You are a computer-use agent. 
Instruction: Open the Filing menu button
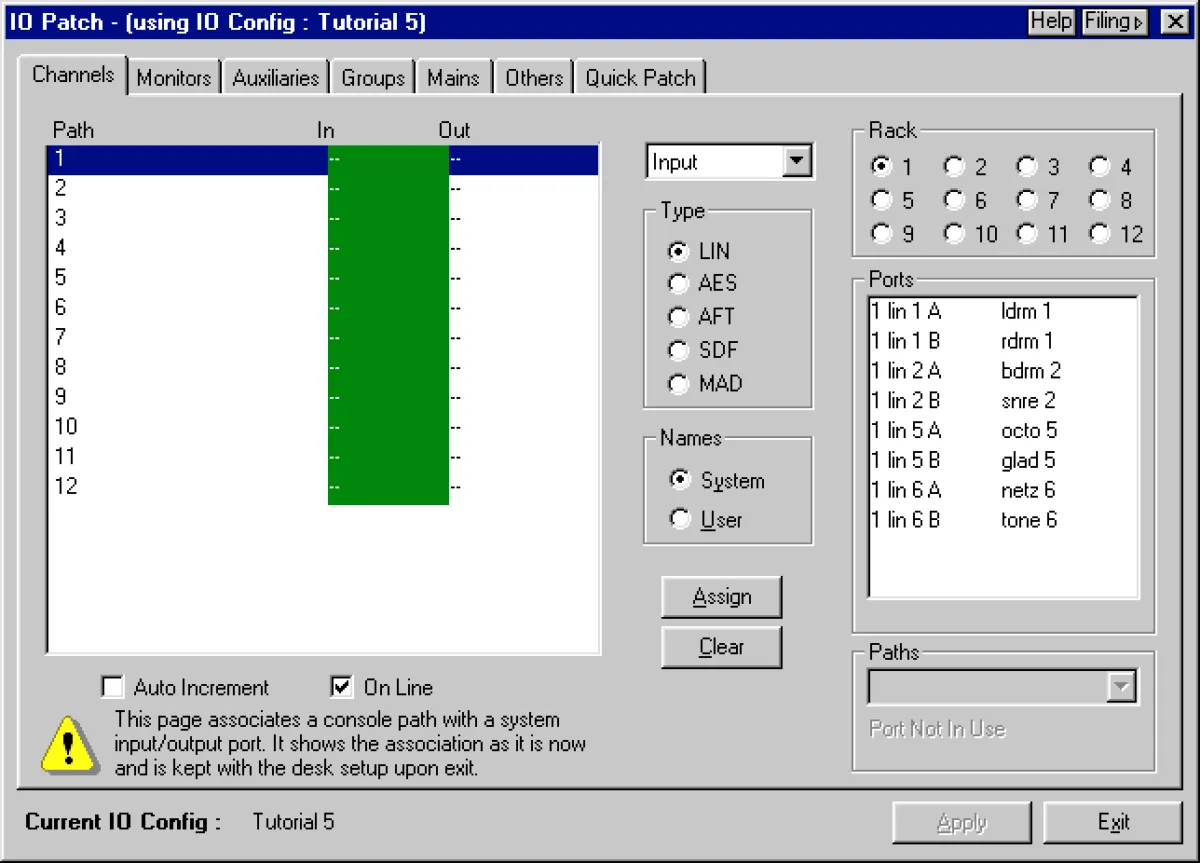tap(1114, 21)
